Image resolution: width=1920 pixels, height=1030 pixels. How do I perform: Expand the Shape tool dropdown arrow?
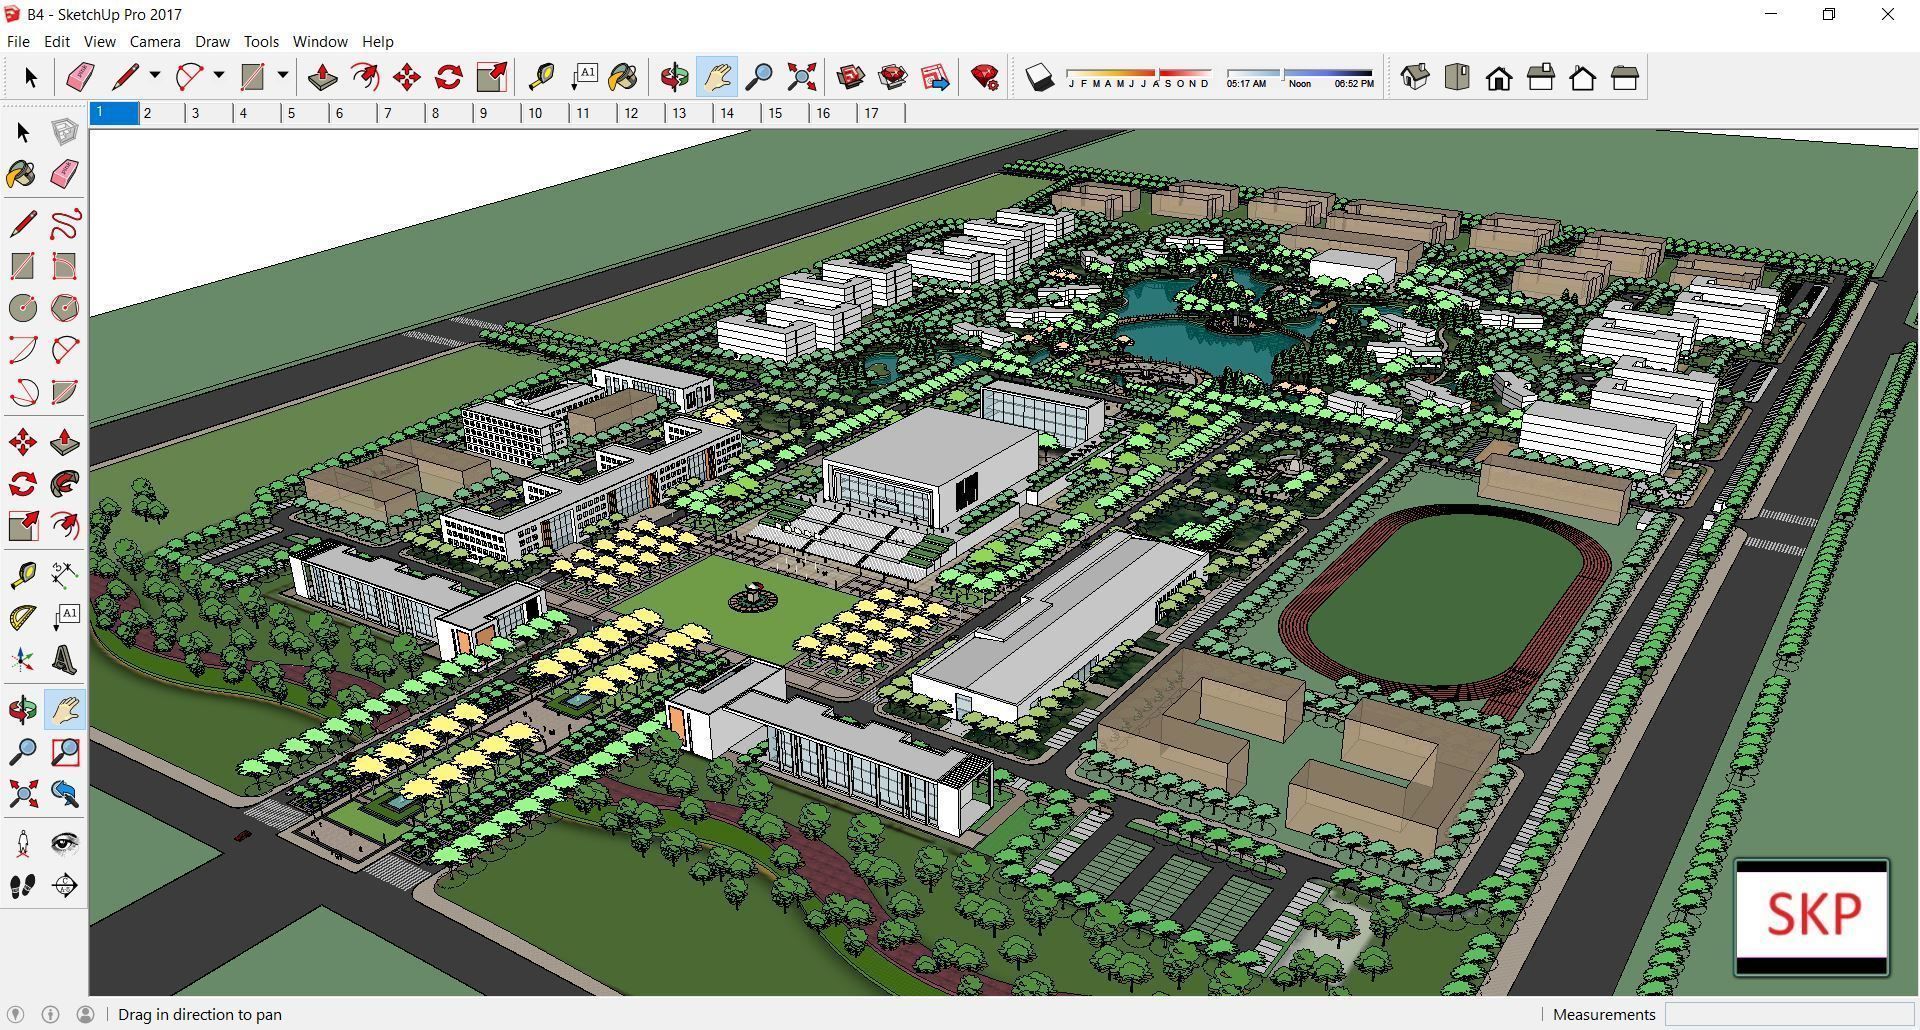(283, 75)
